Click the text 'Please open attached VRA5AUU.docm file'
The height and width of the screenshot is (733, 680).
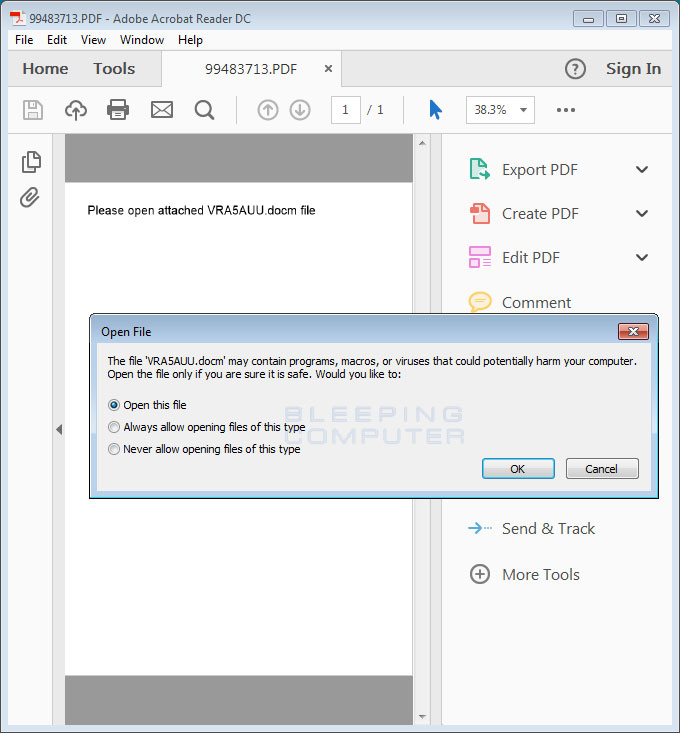201,210
